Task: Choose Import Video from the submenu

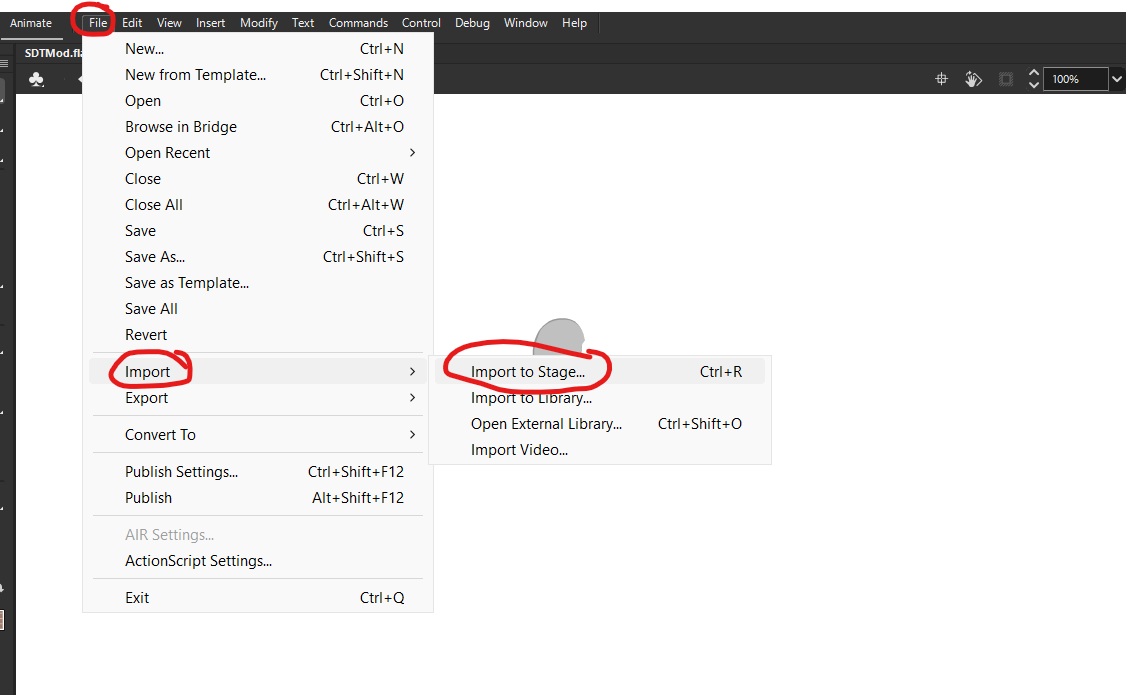Action: click(519, 450)
